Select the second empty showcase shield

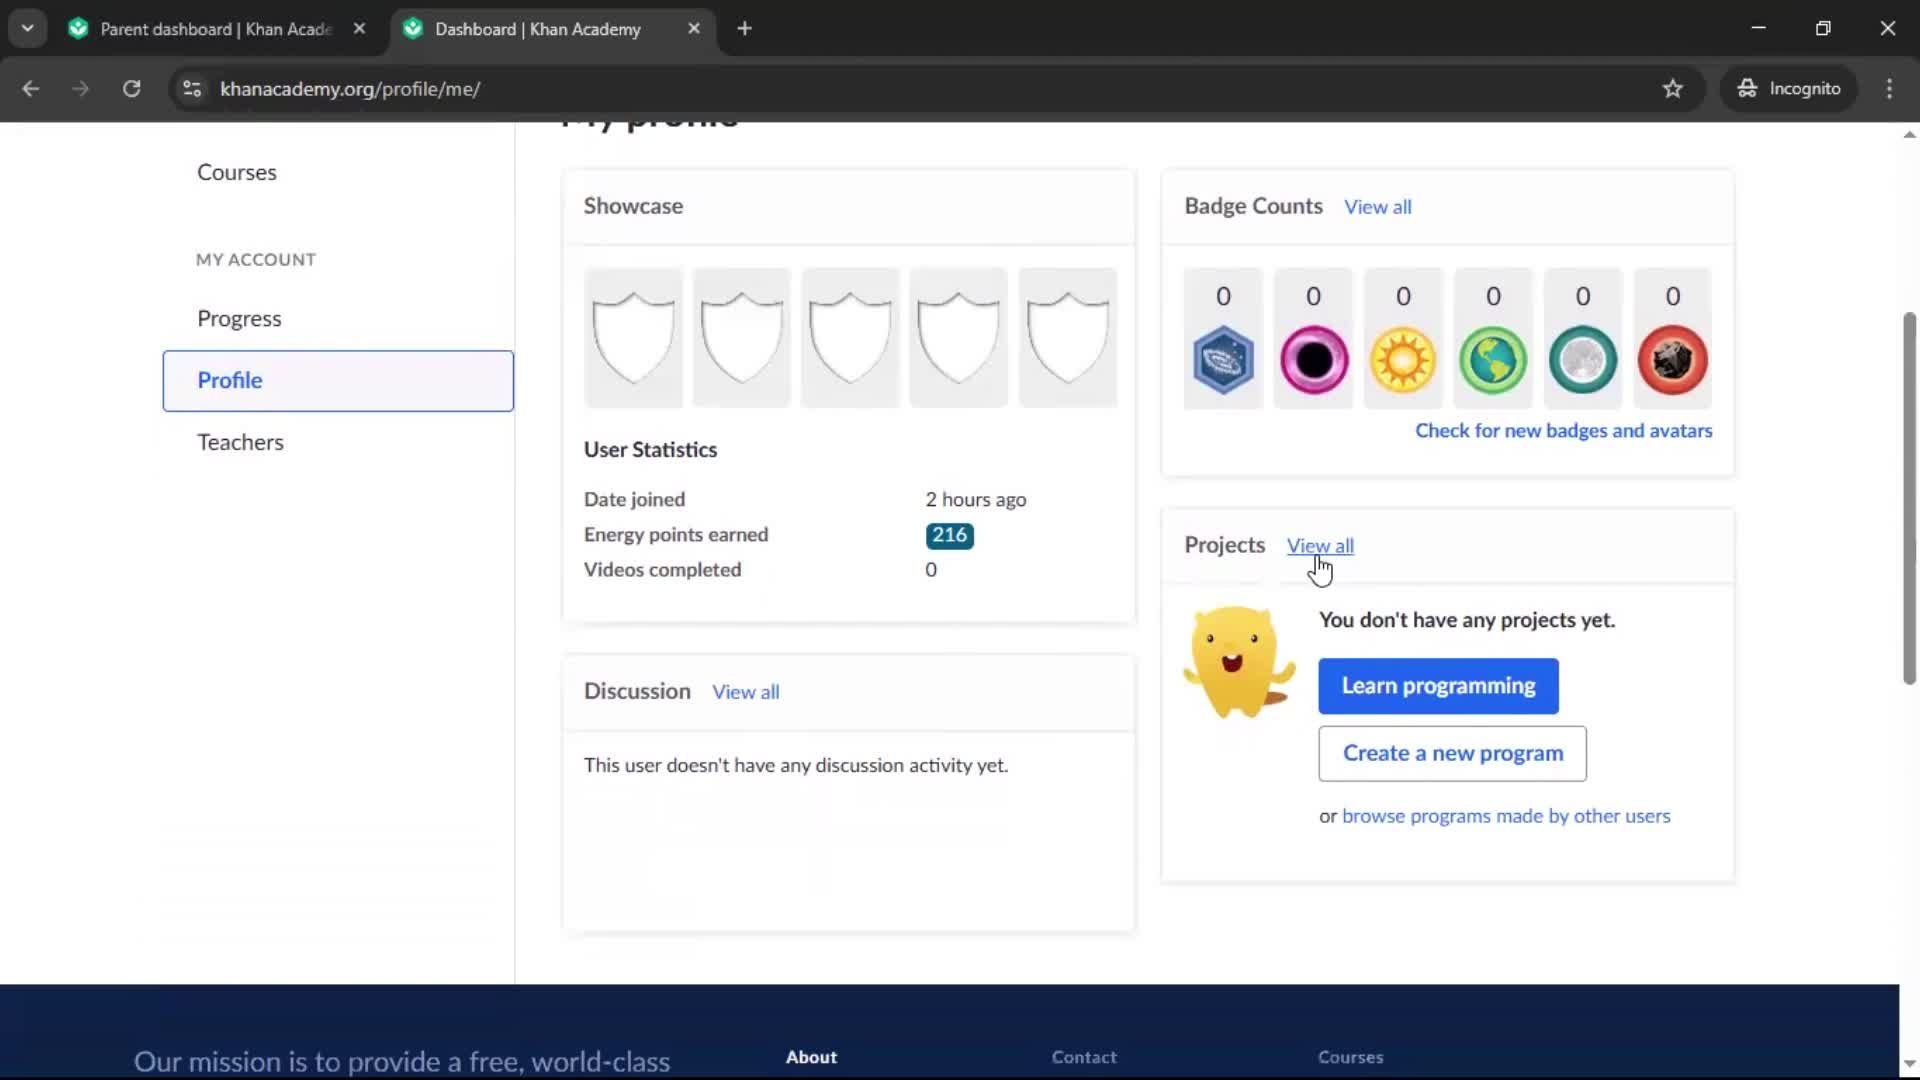click(x=742, y=337)
